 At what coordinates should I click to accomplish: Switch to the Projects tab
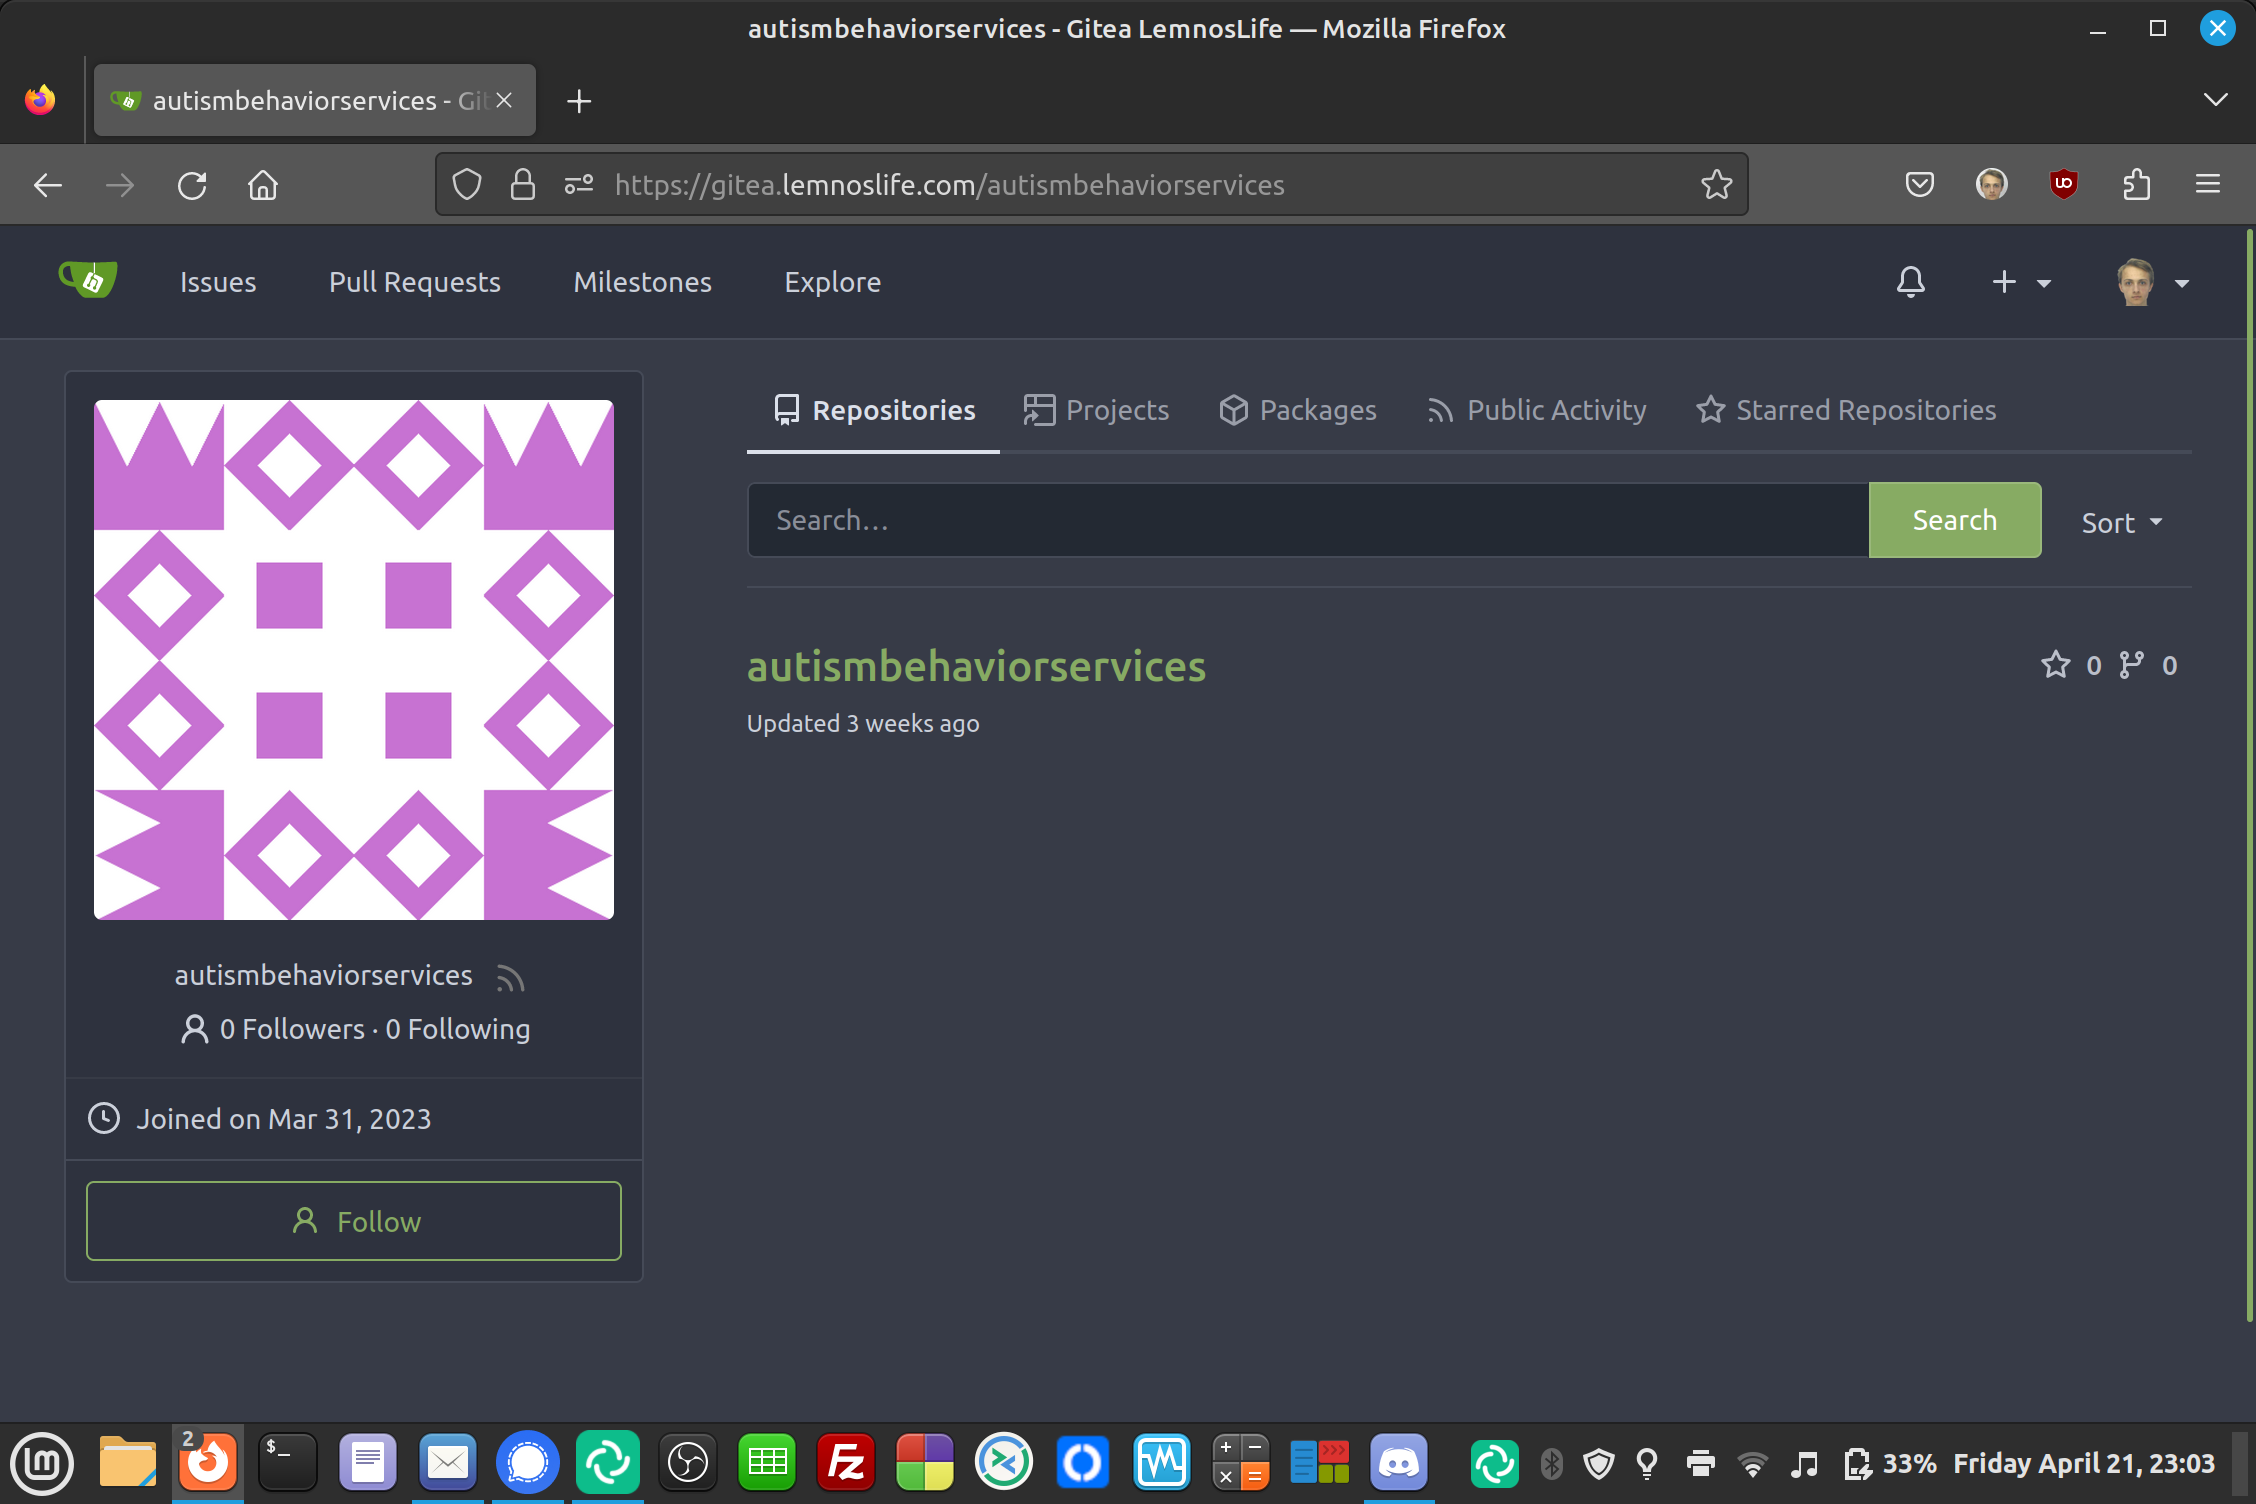(x=1097, y=410)
